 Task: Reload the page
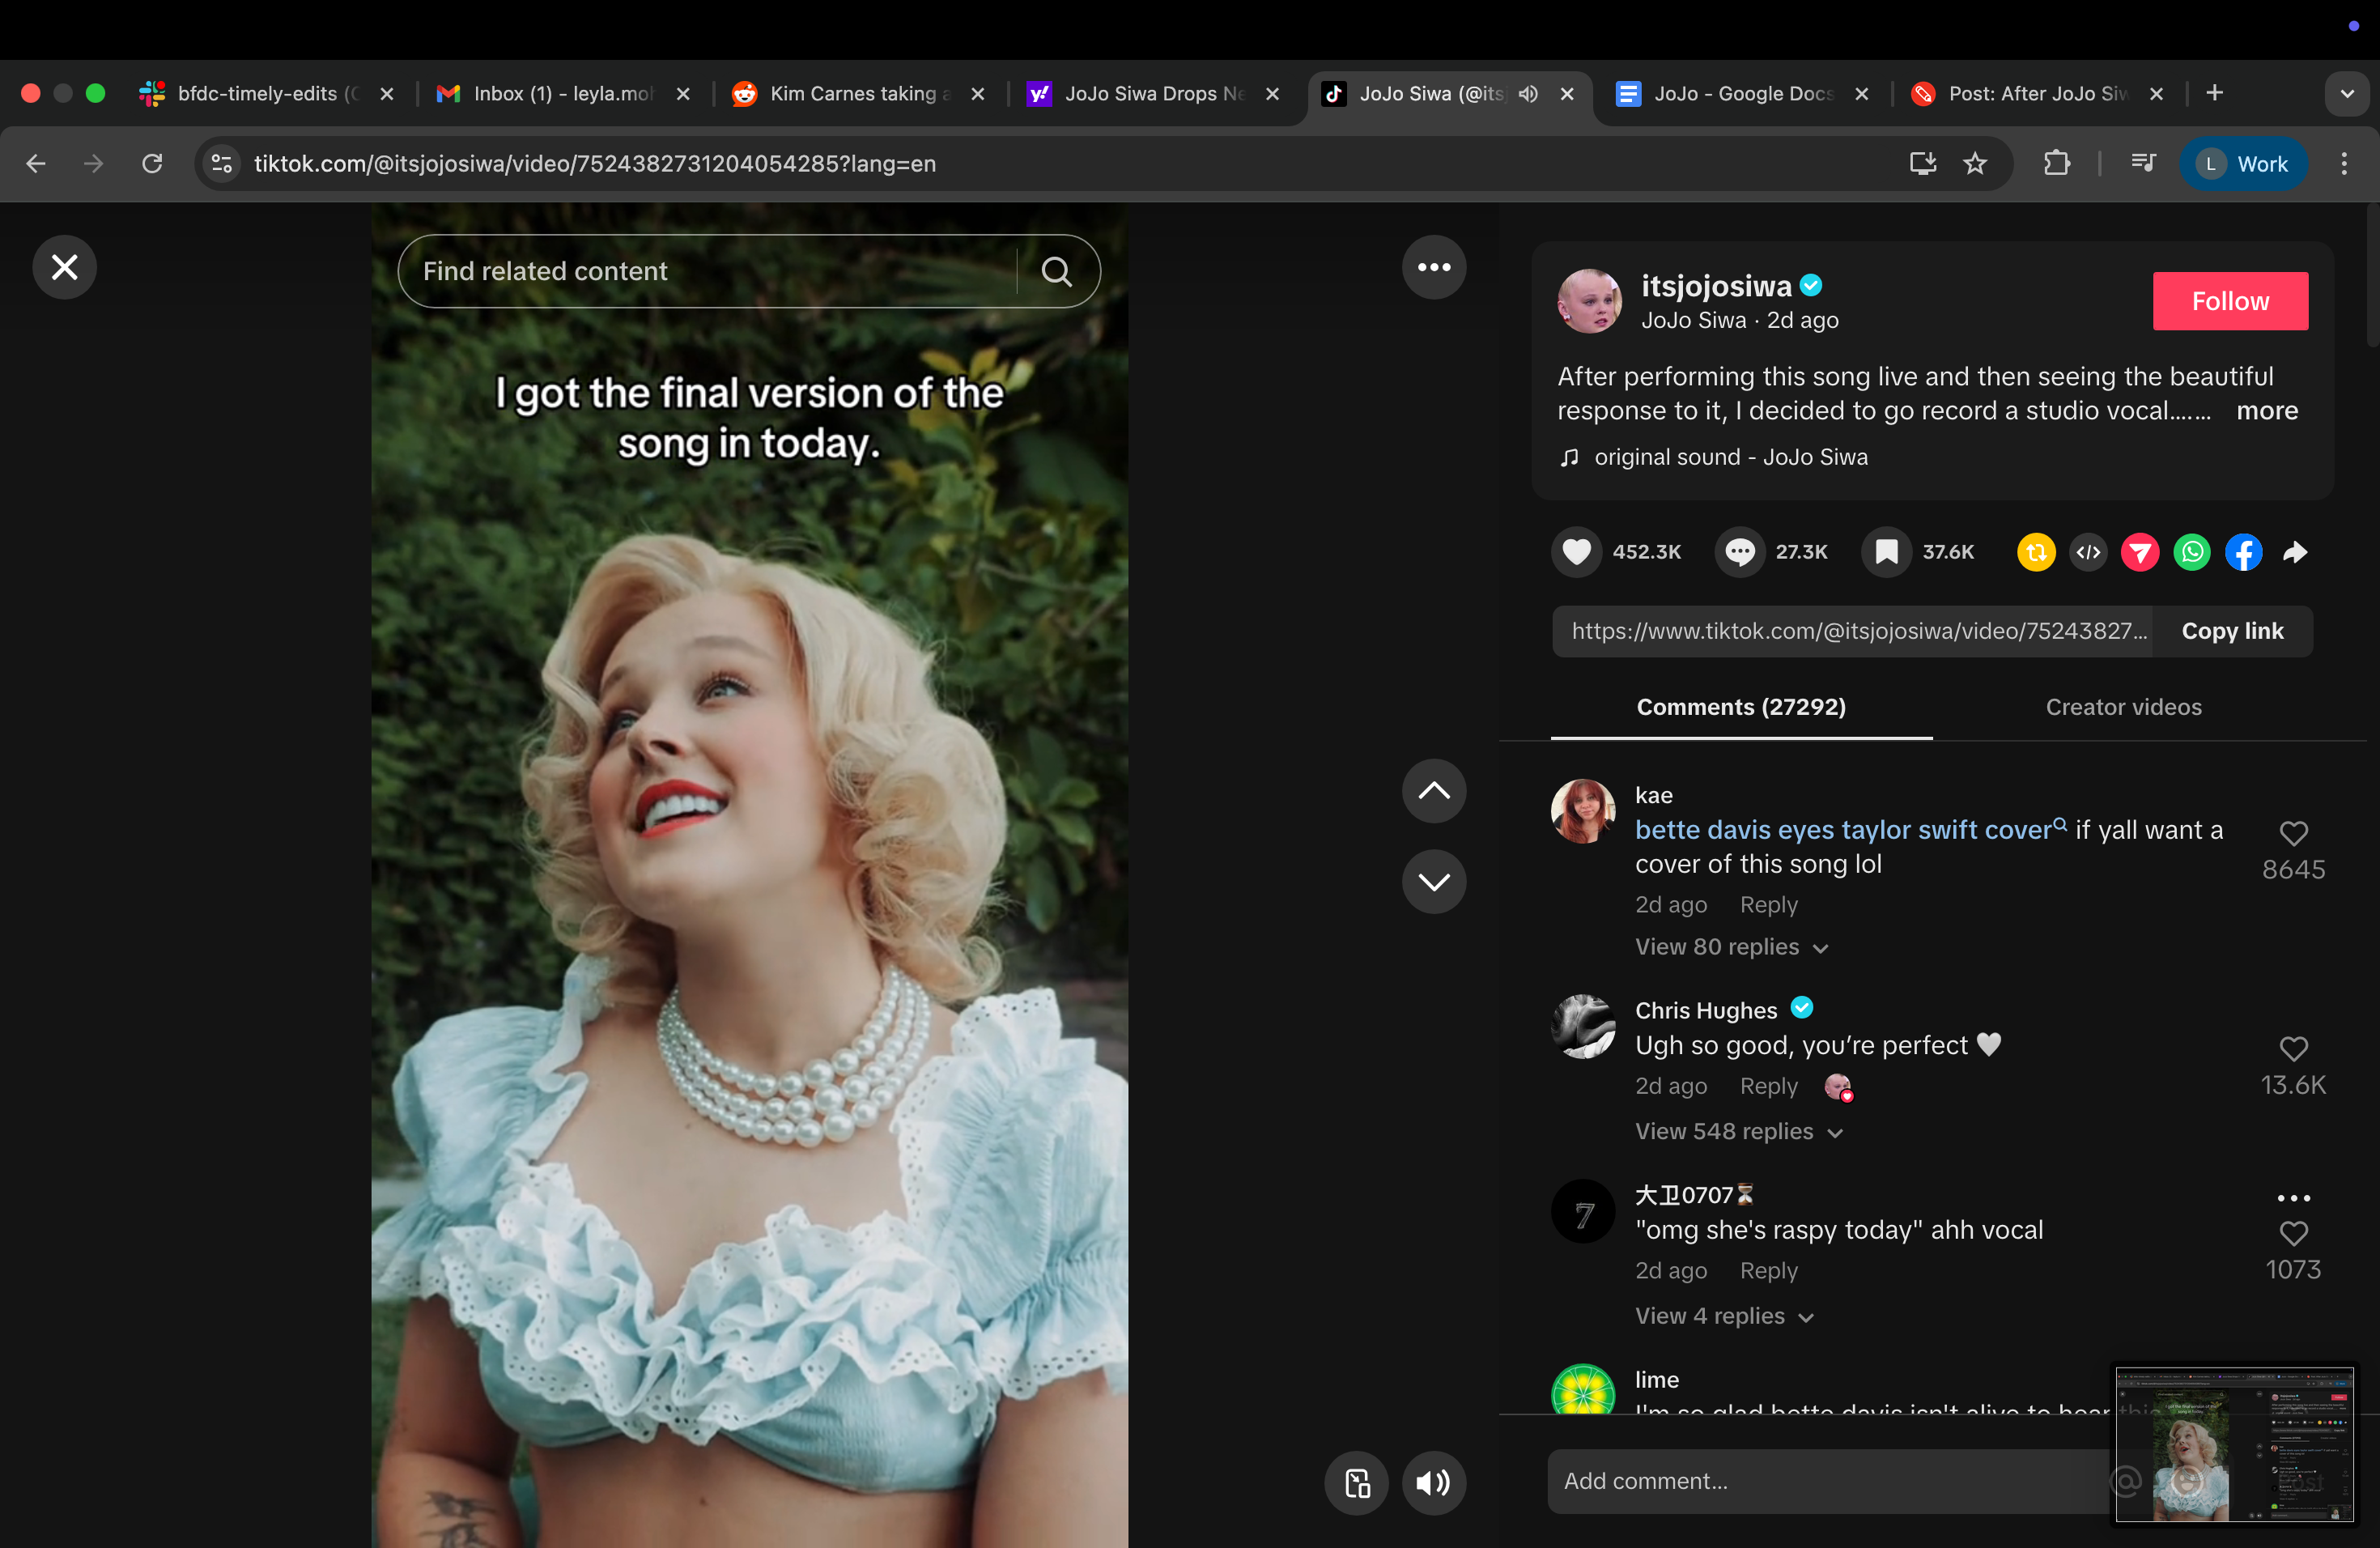152,163
